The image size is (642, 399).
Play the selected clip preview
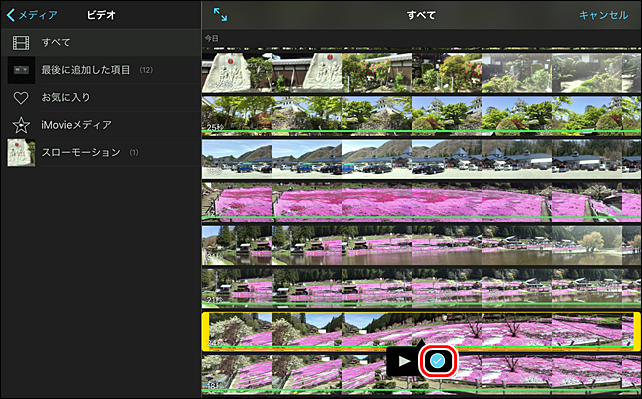(x=404, y=361)
